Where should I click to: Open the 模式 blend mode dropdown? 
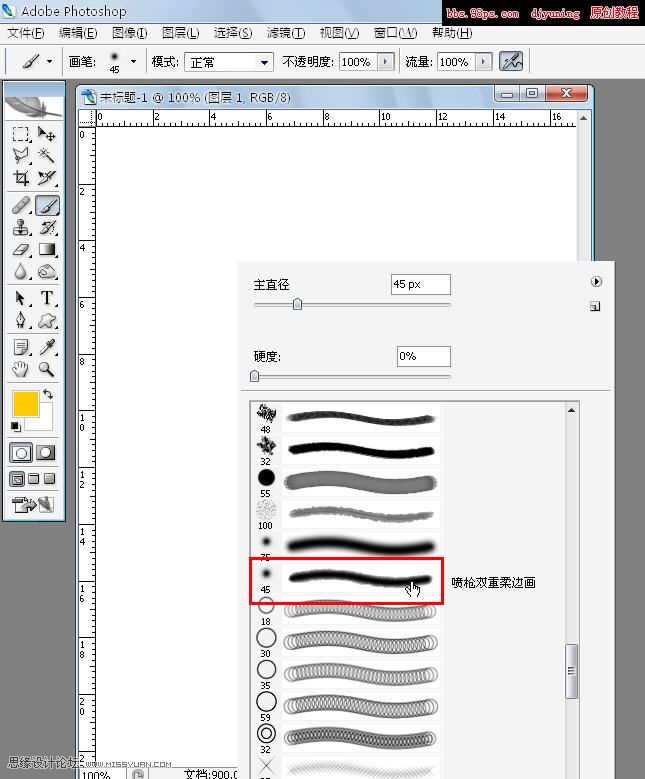tap(264, 63)
